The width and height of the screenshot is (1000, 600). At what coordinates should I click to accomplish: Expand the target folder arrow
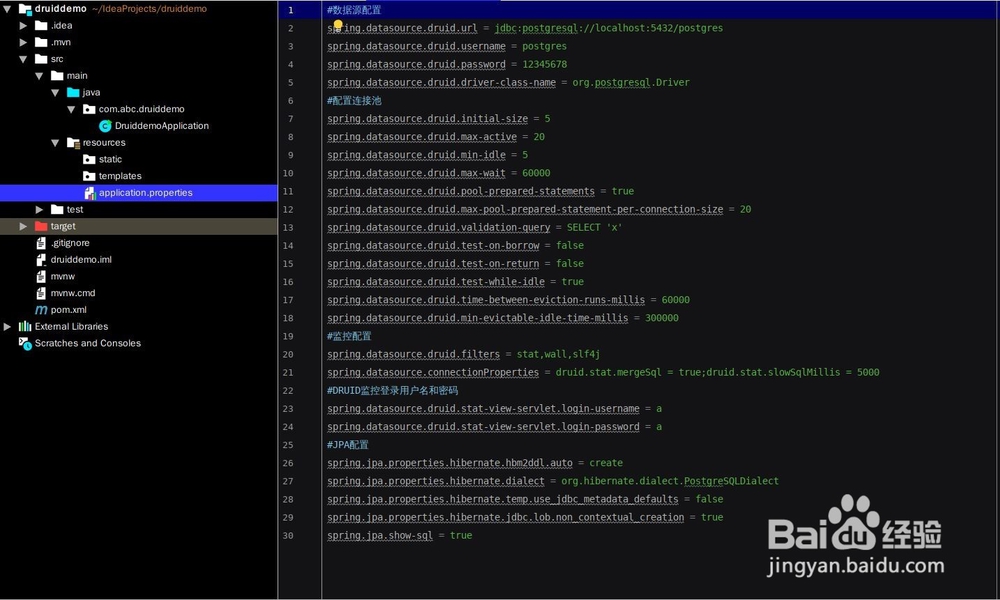pos(23,226)
